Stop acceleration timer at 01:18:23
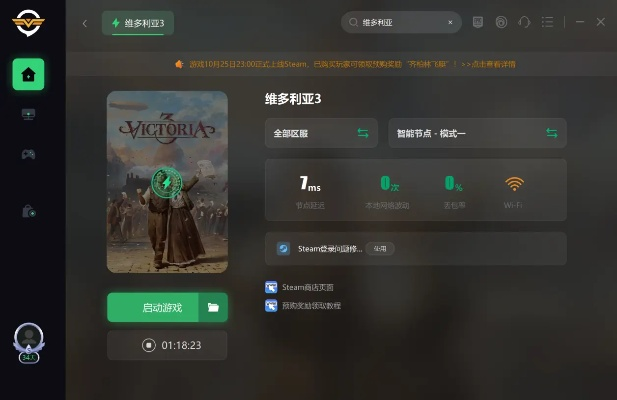This screenshot has height=400, width=617. coord(149,345)
